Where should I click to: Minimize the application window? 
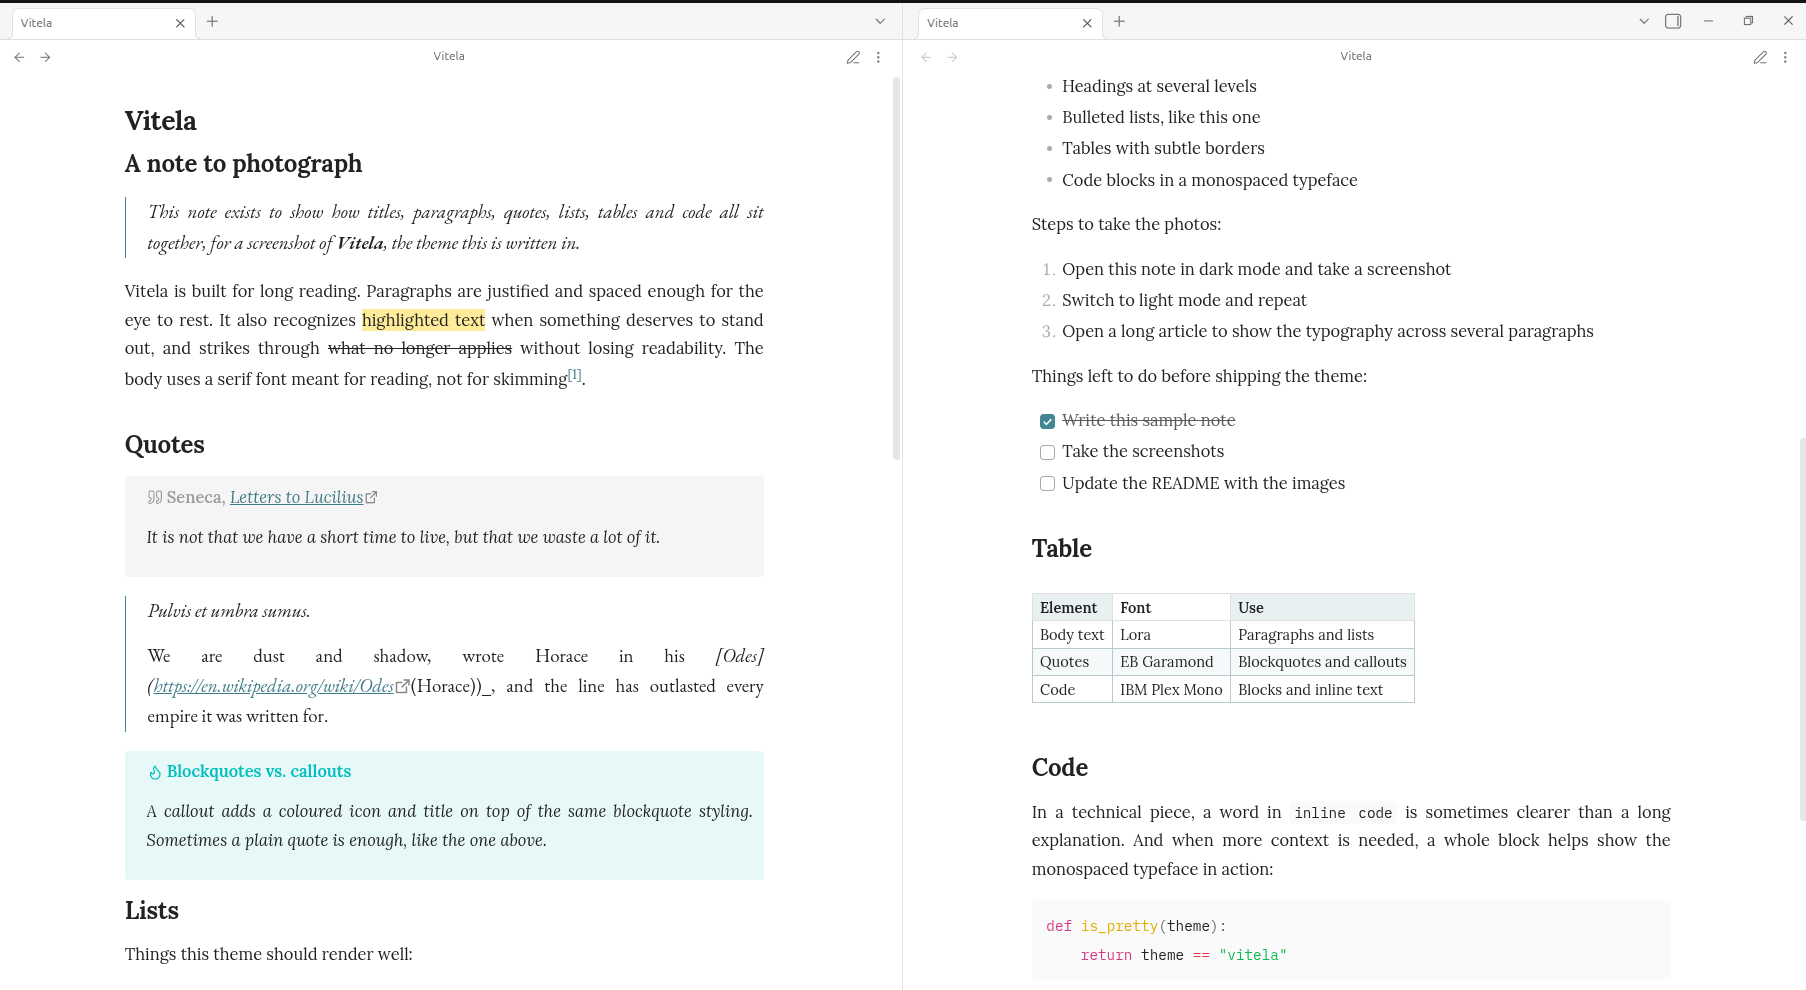[1709, 21]
